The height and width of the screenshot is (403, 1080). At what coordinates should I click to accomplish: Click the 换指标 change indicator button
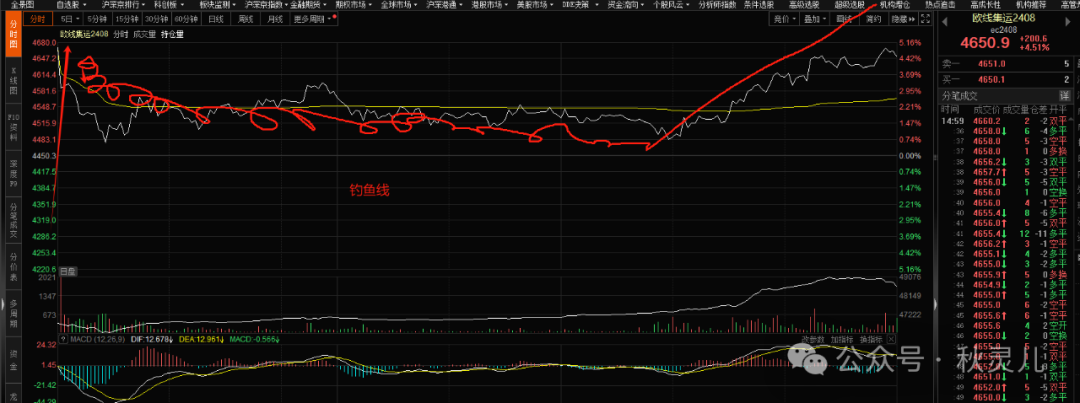(869, 339)
